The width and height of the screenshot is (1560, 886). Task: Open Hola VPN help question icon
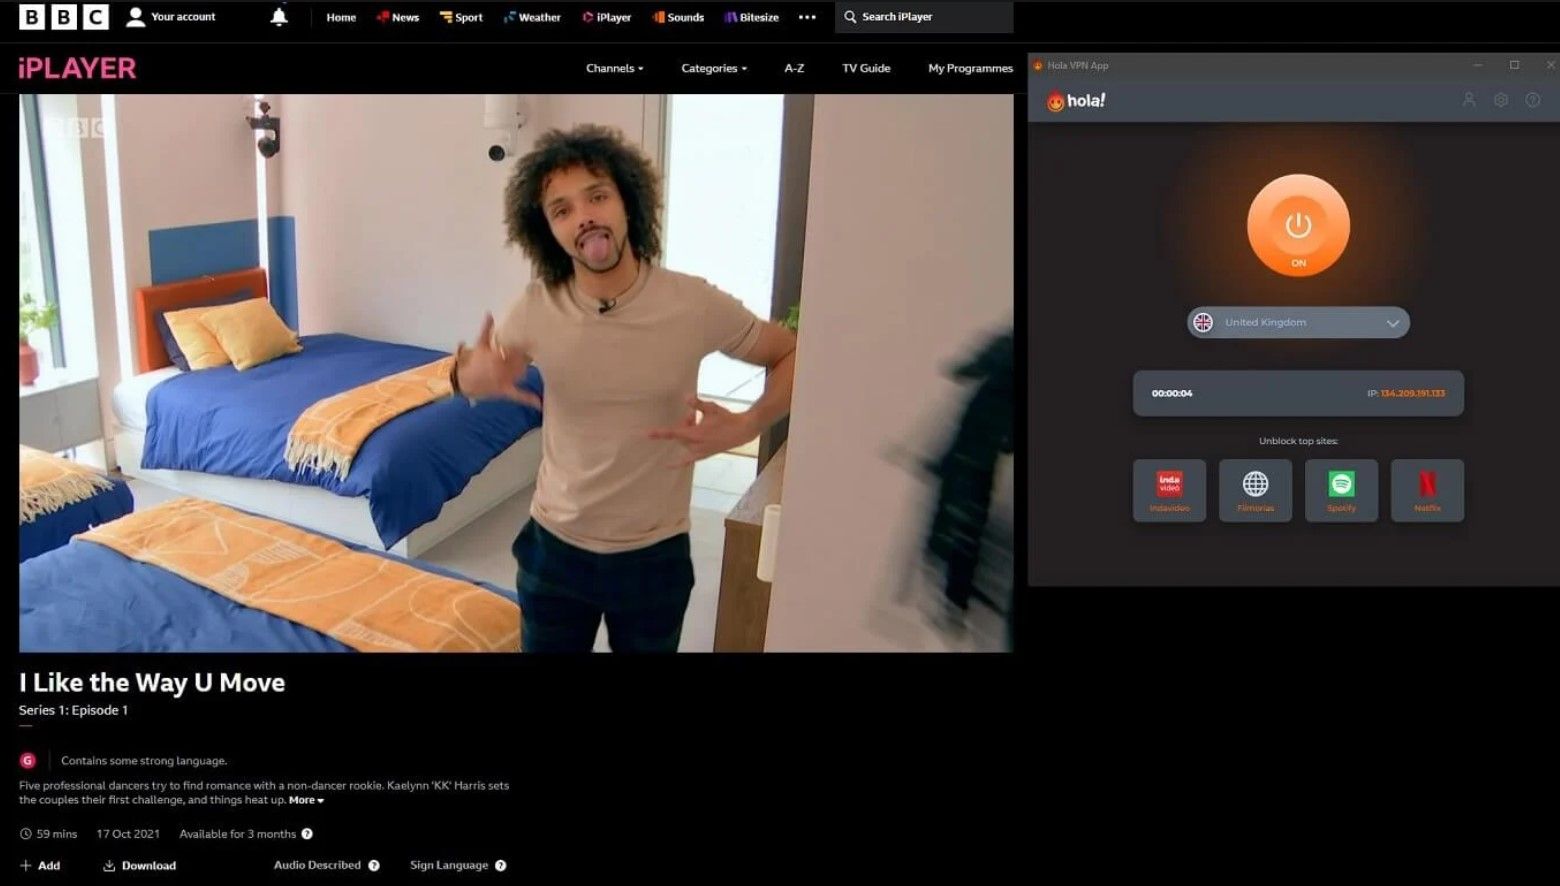[1533, 100]
